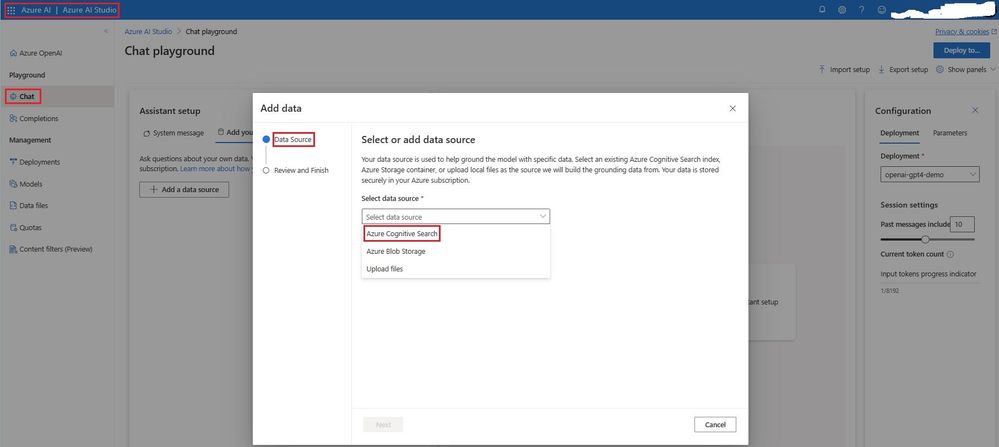The image size is (999, 447).
Task: Click Azure AI Studio breadcrumb link
Action: coord(148,31)
